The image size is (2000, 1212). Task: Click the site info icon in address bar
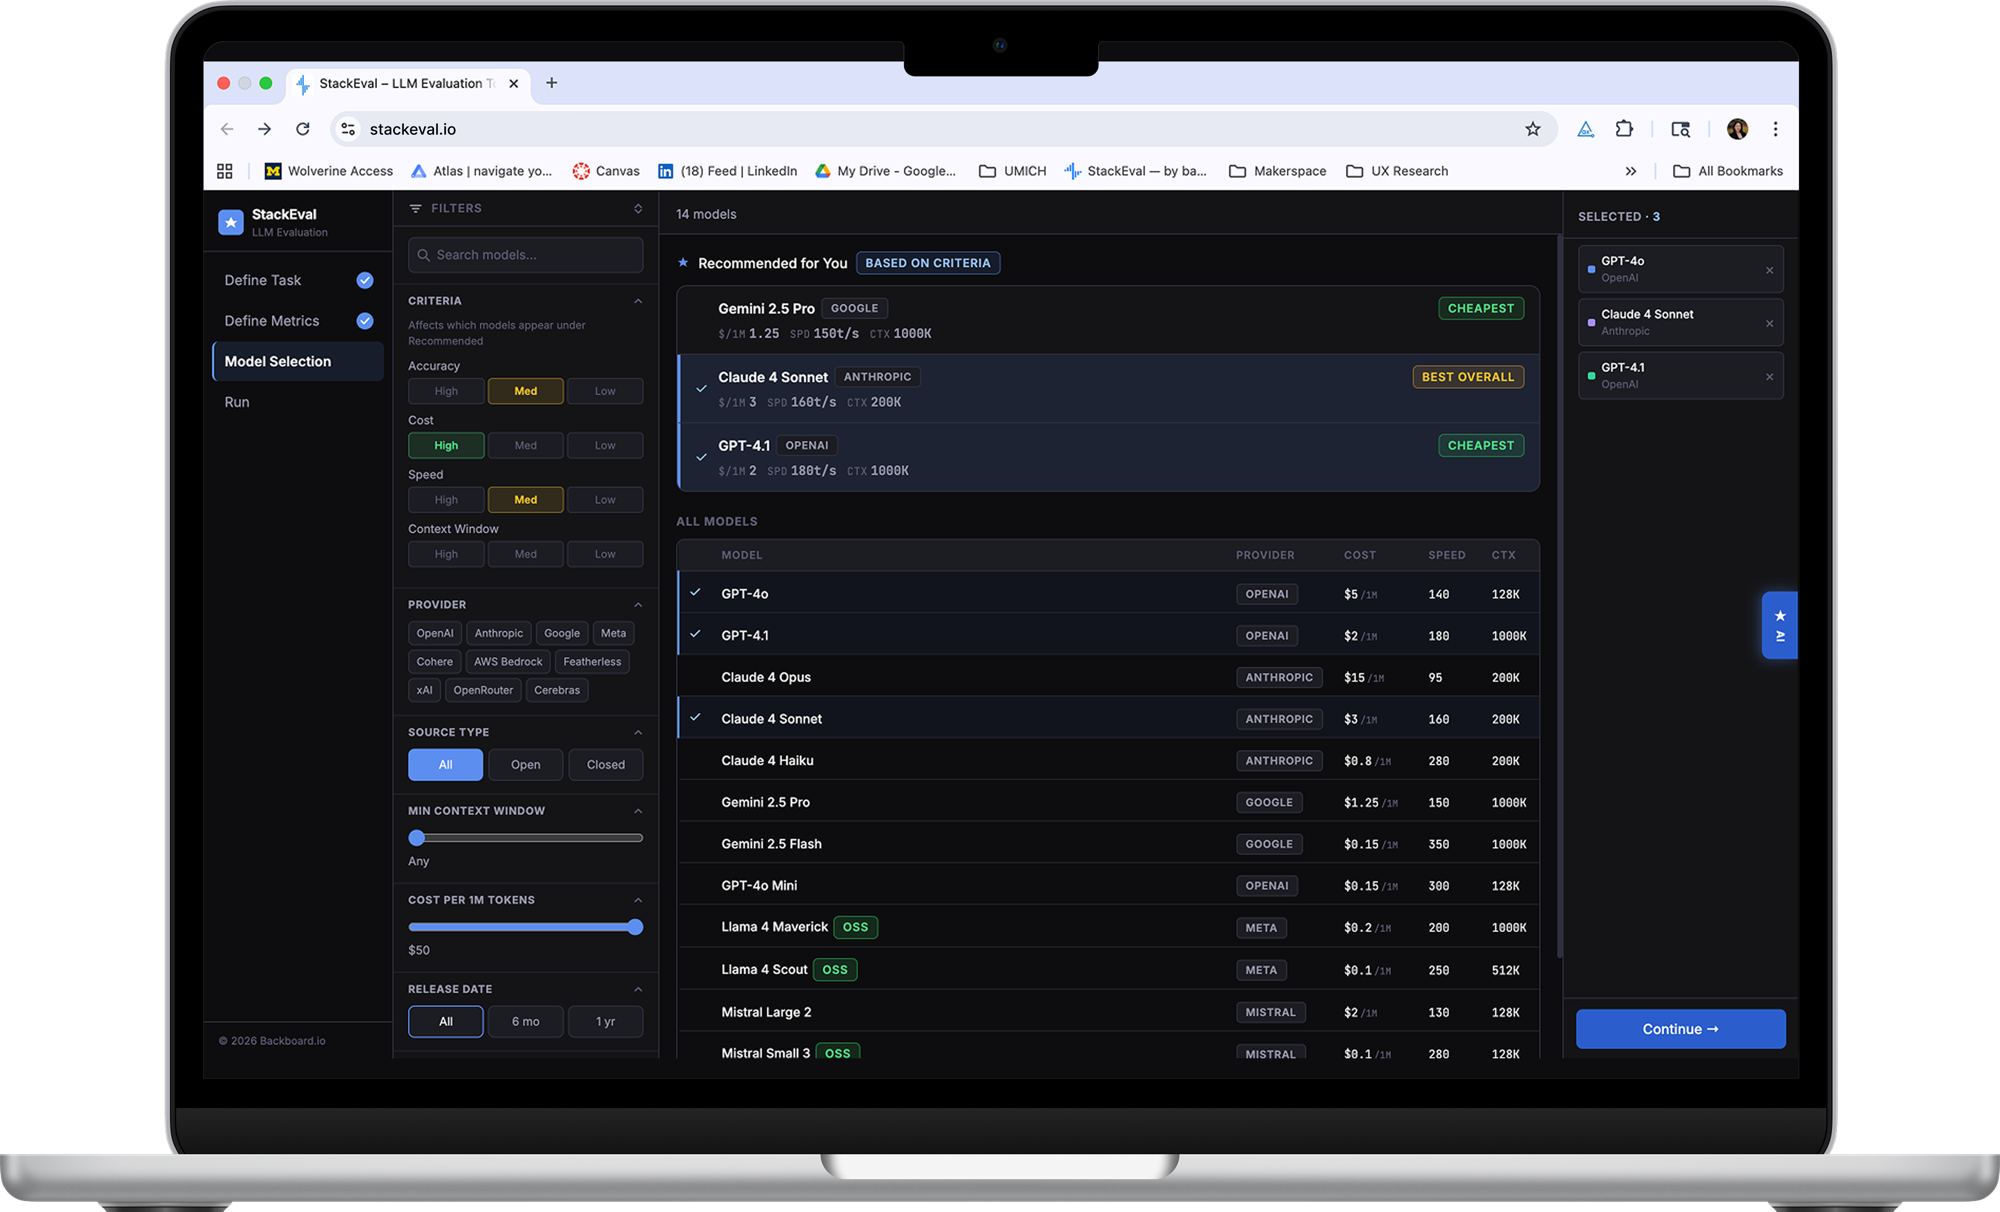pos(348,129)
